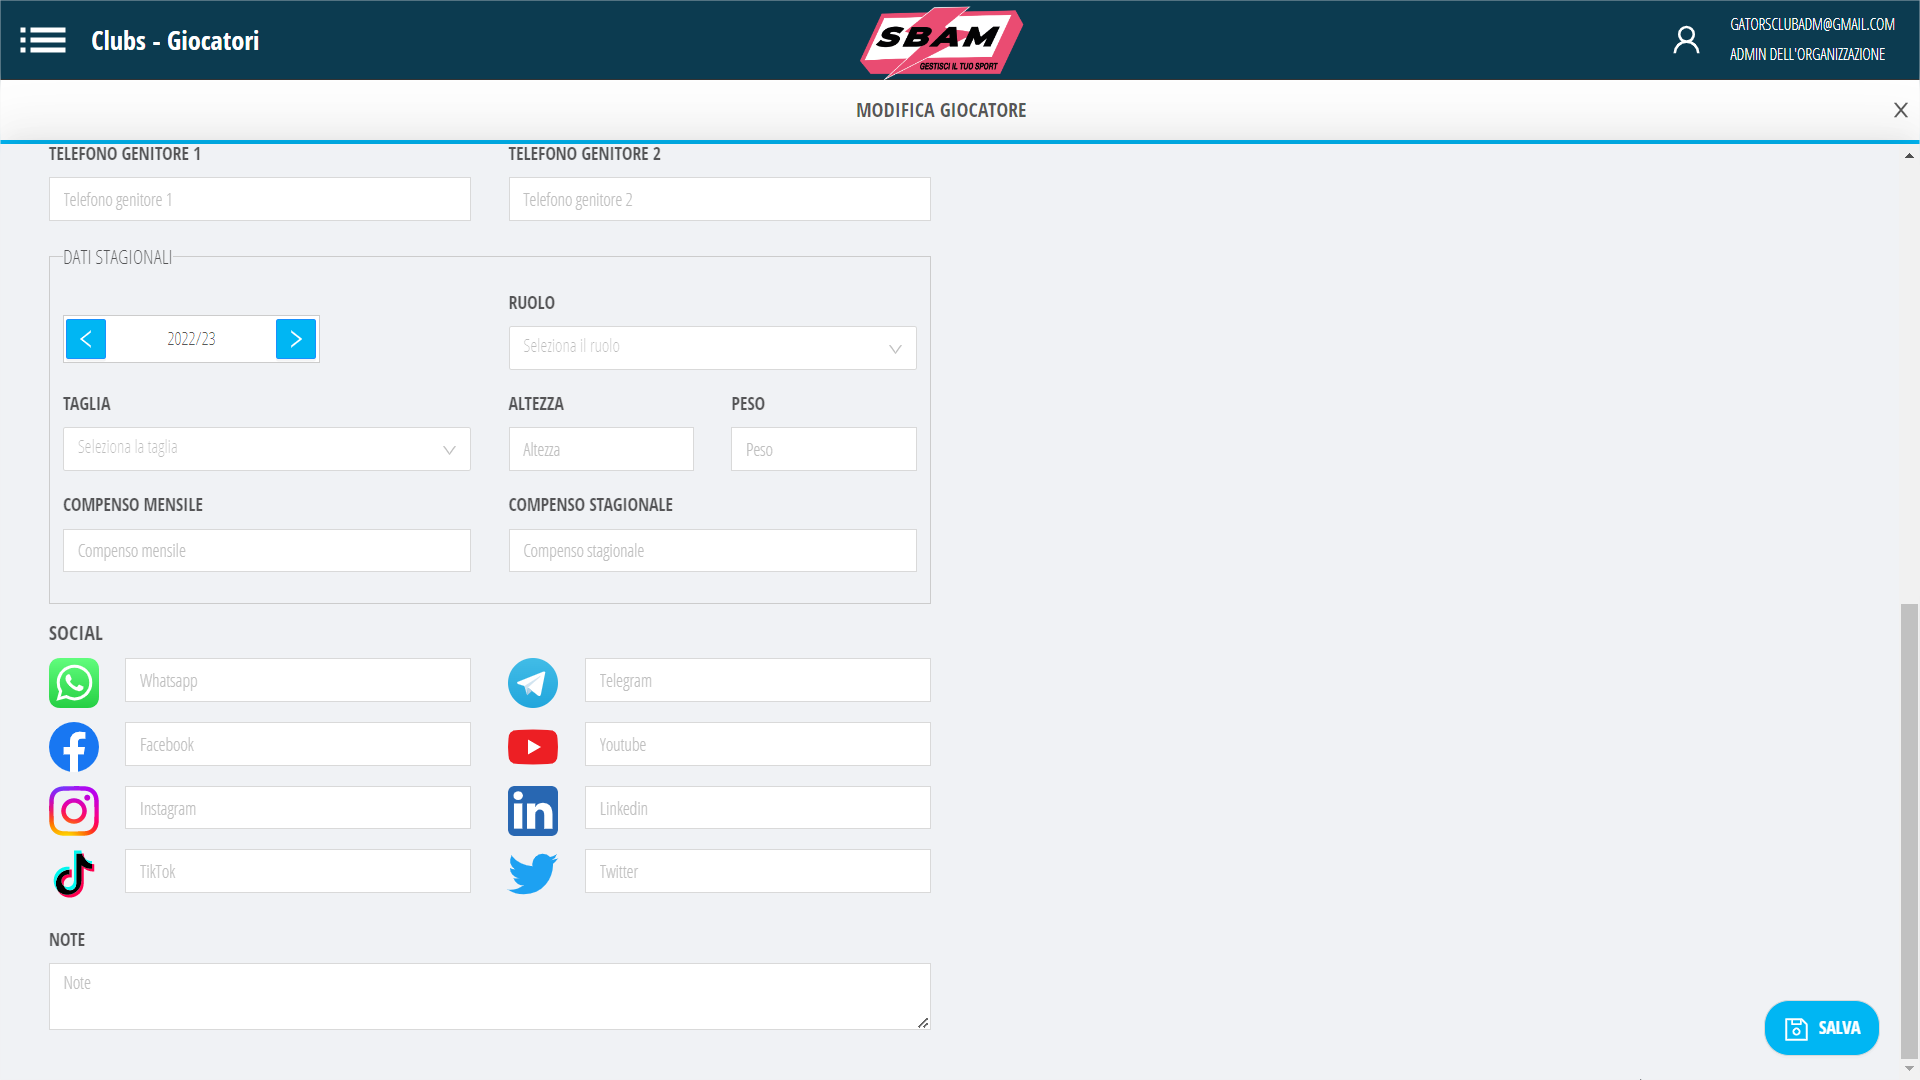Click the Admin dell'organizzazione text
Image resolution: width=1920 pixels, height=1080 pixels.
point(1807,55)
